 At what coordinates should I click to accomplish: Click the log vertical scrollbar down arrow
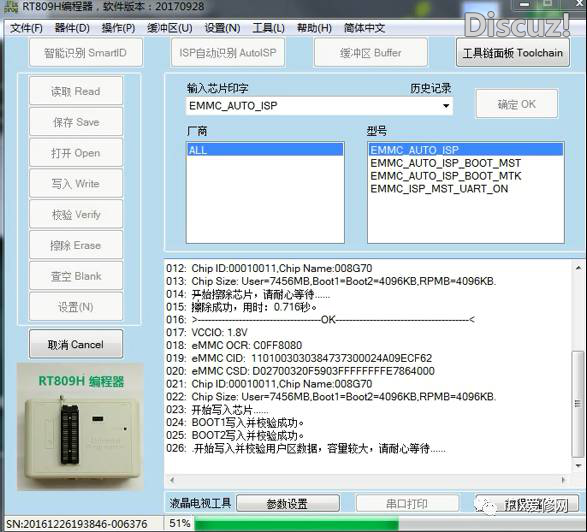coord(578,466)
